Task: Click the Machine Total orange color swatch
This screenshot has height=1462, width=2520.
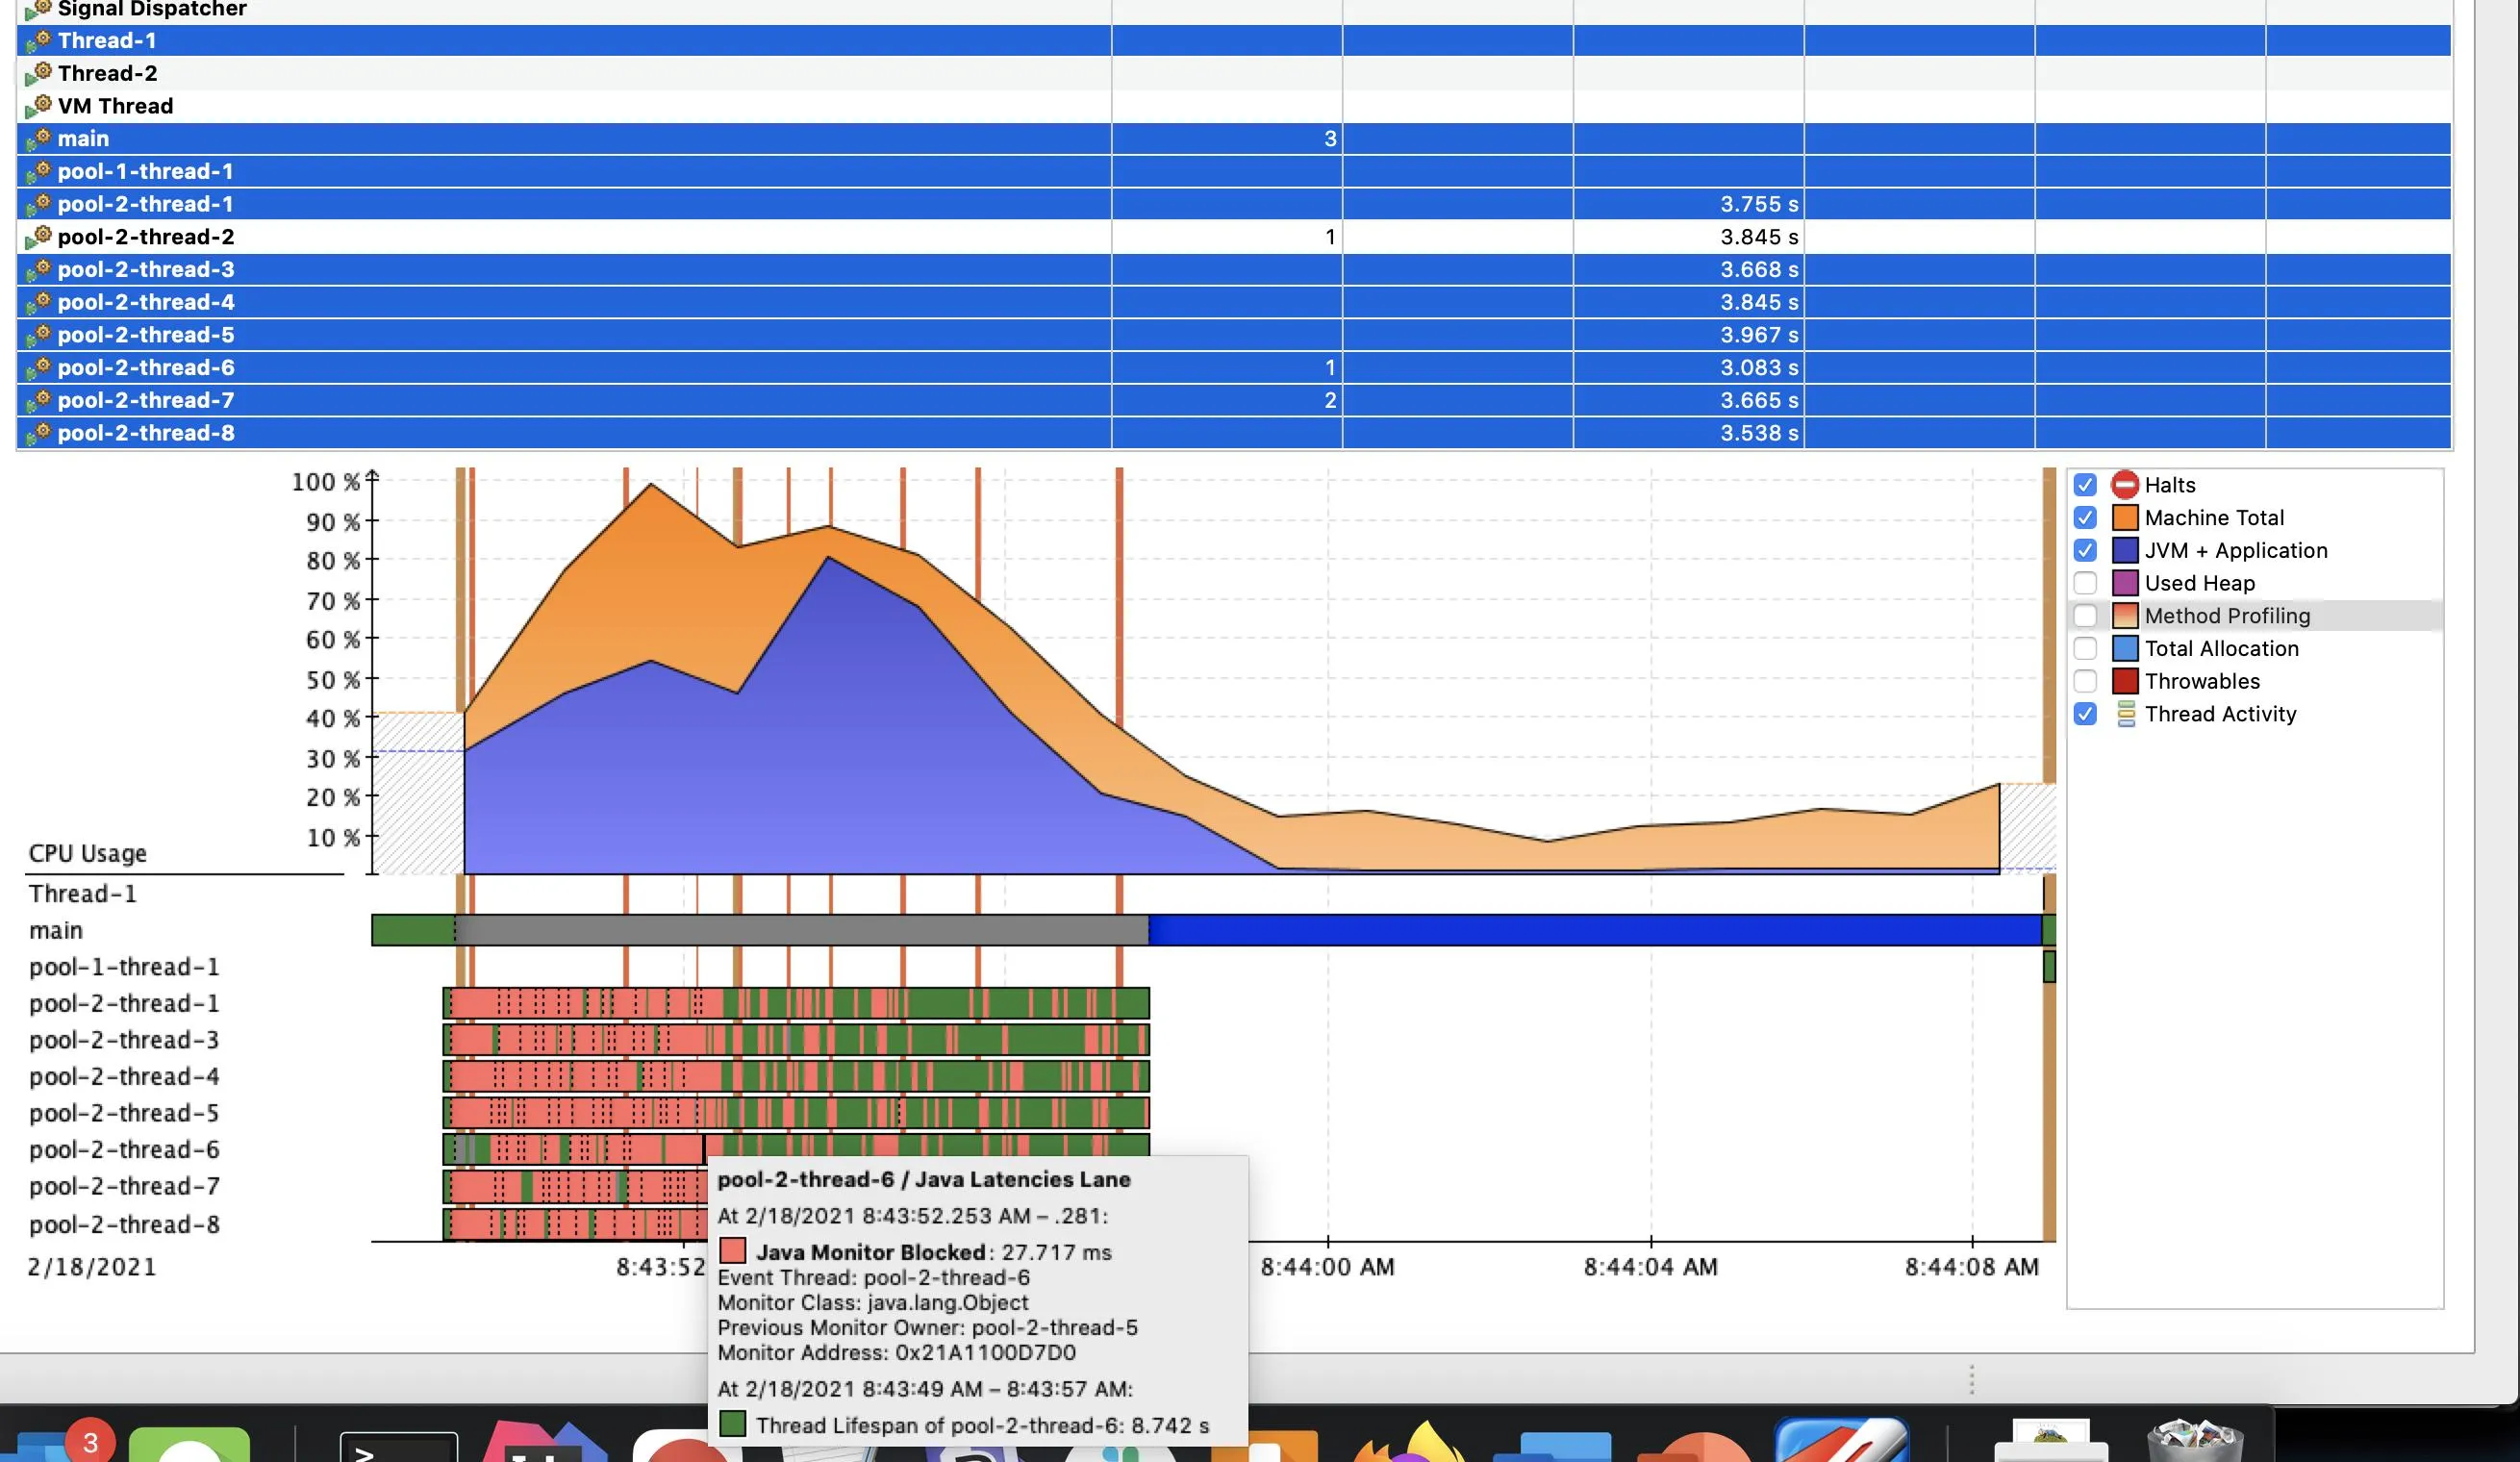Action: point(2125,518)
